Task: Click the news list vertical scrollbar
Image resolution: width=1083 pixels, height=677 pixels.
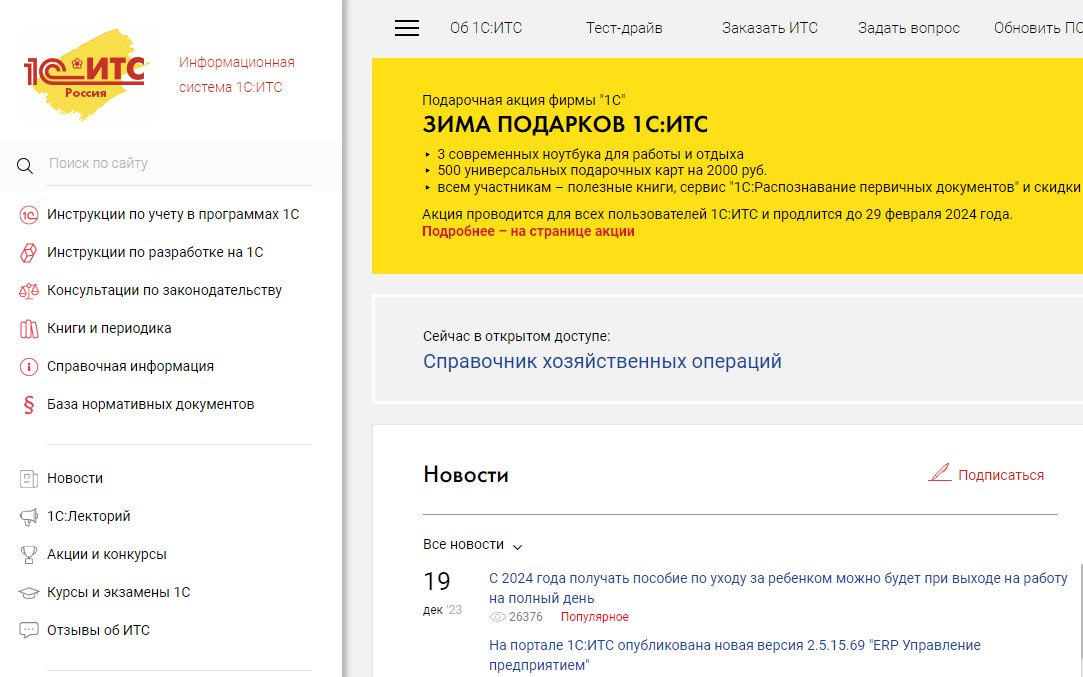Action: (x=1080, y=622)
